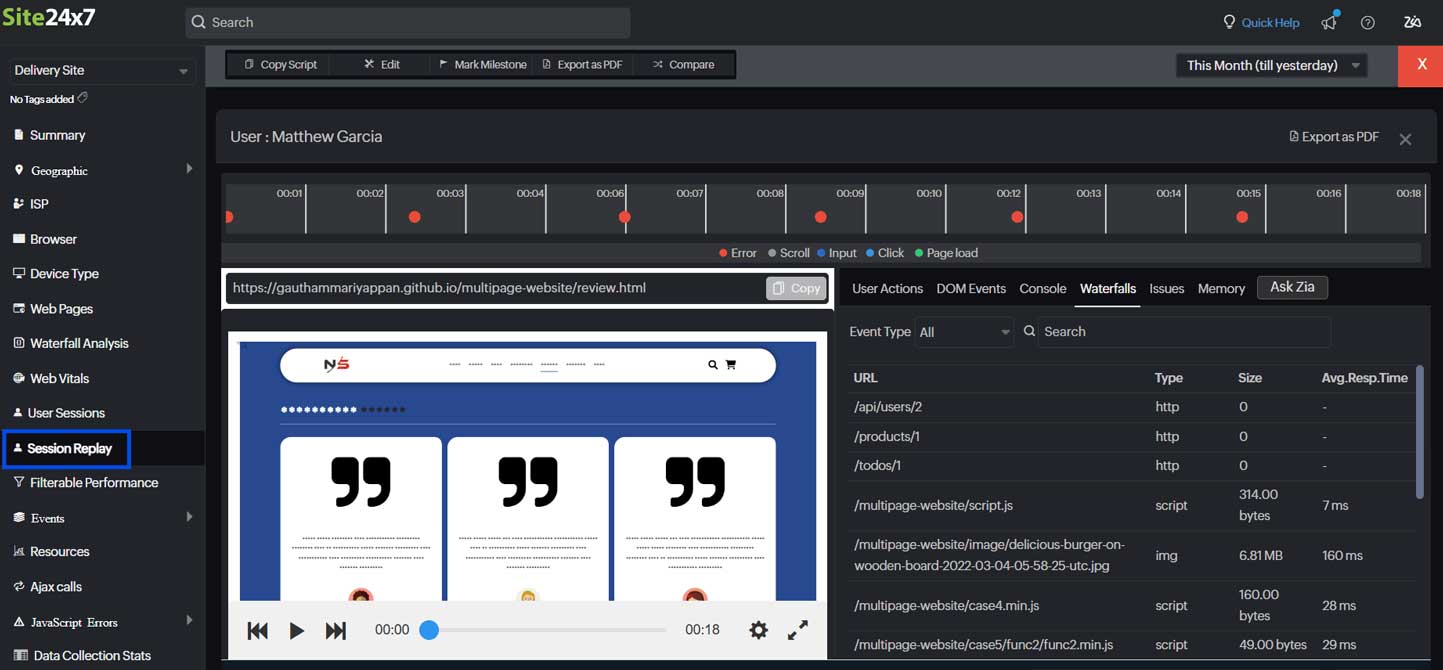Click the Ask Zia button
This screenshot has height=670, width=1443.
click(1292, 287)
